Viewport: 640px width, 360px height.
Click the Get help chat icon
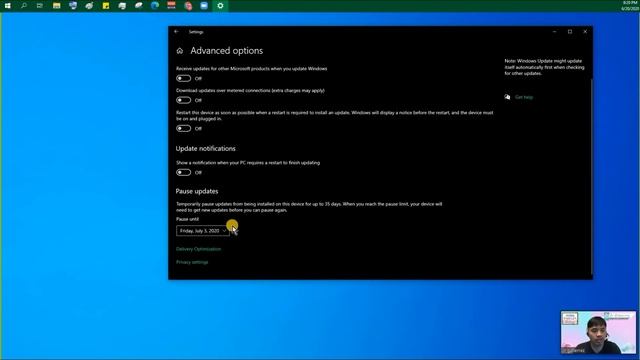point(507,97)
